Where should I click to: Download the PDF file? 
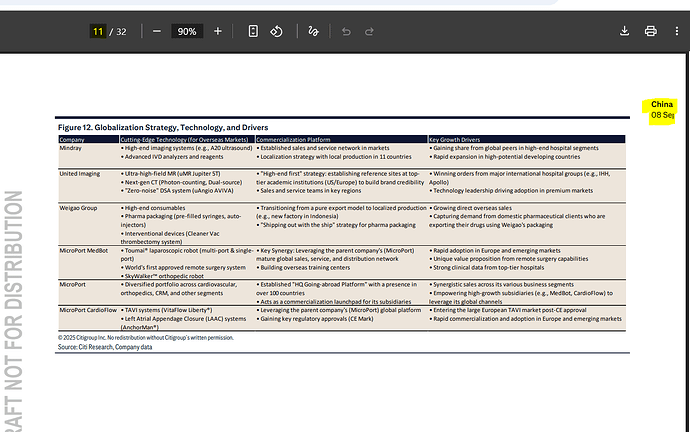(625, 31)
